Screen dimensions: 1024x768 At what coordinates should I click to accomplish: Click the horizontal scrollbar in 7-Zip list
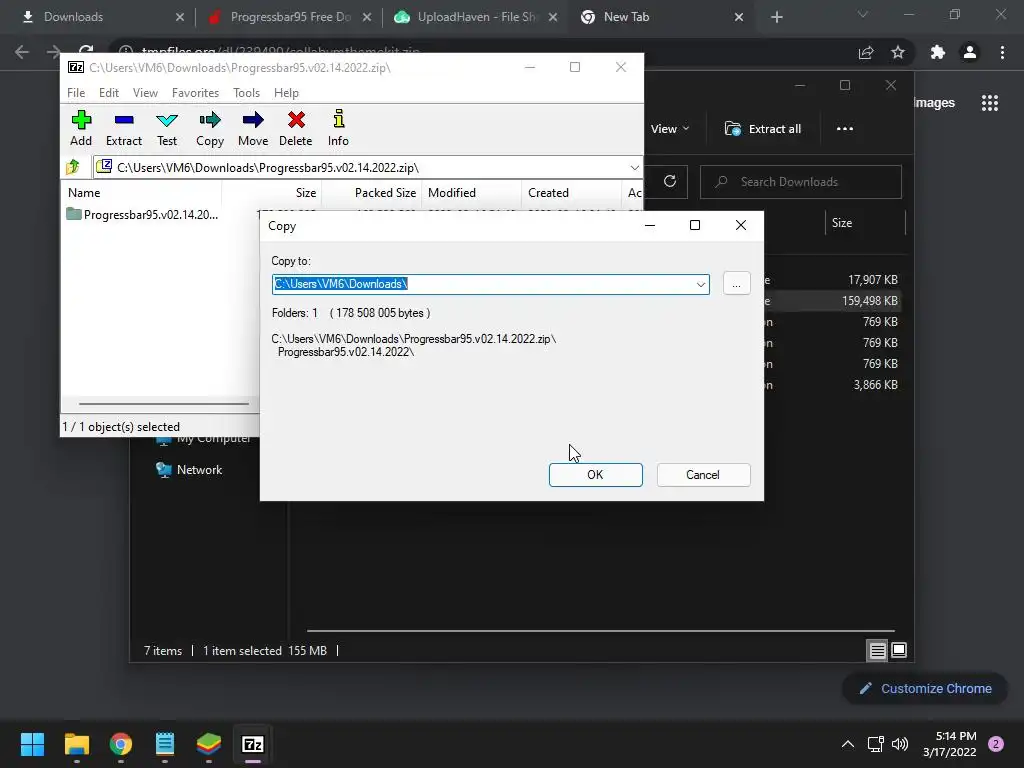[164, 404]
